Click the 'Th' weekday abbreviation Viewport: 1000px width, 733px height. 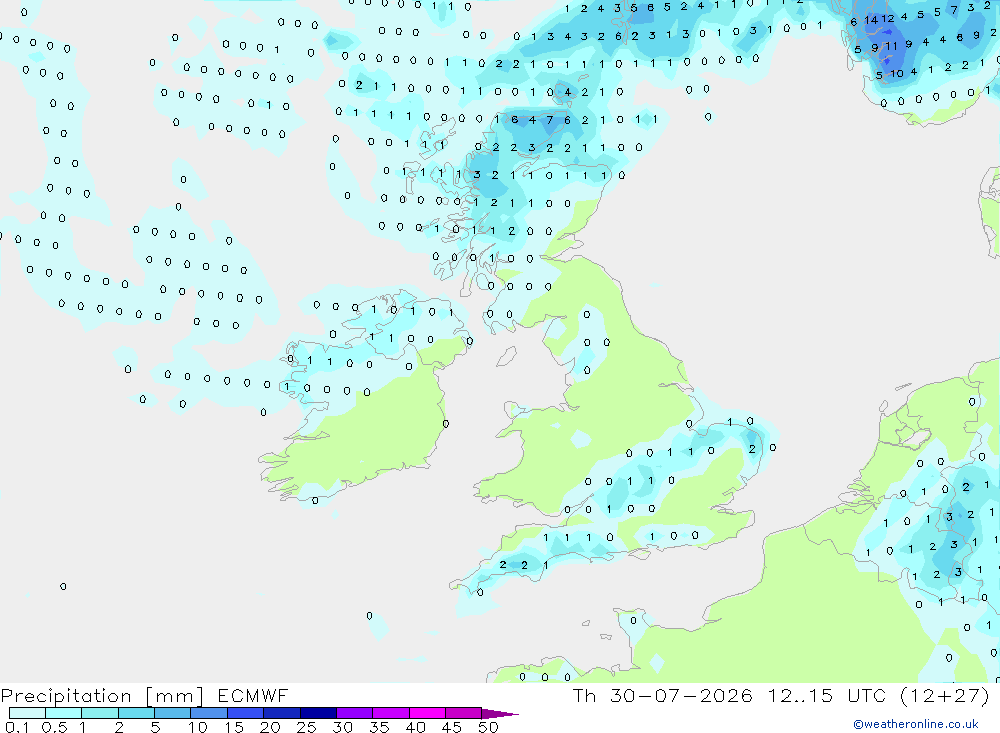[584, 695]
